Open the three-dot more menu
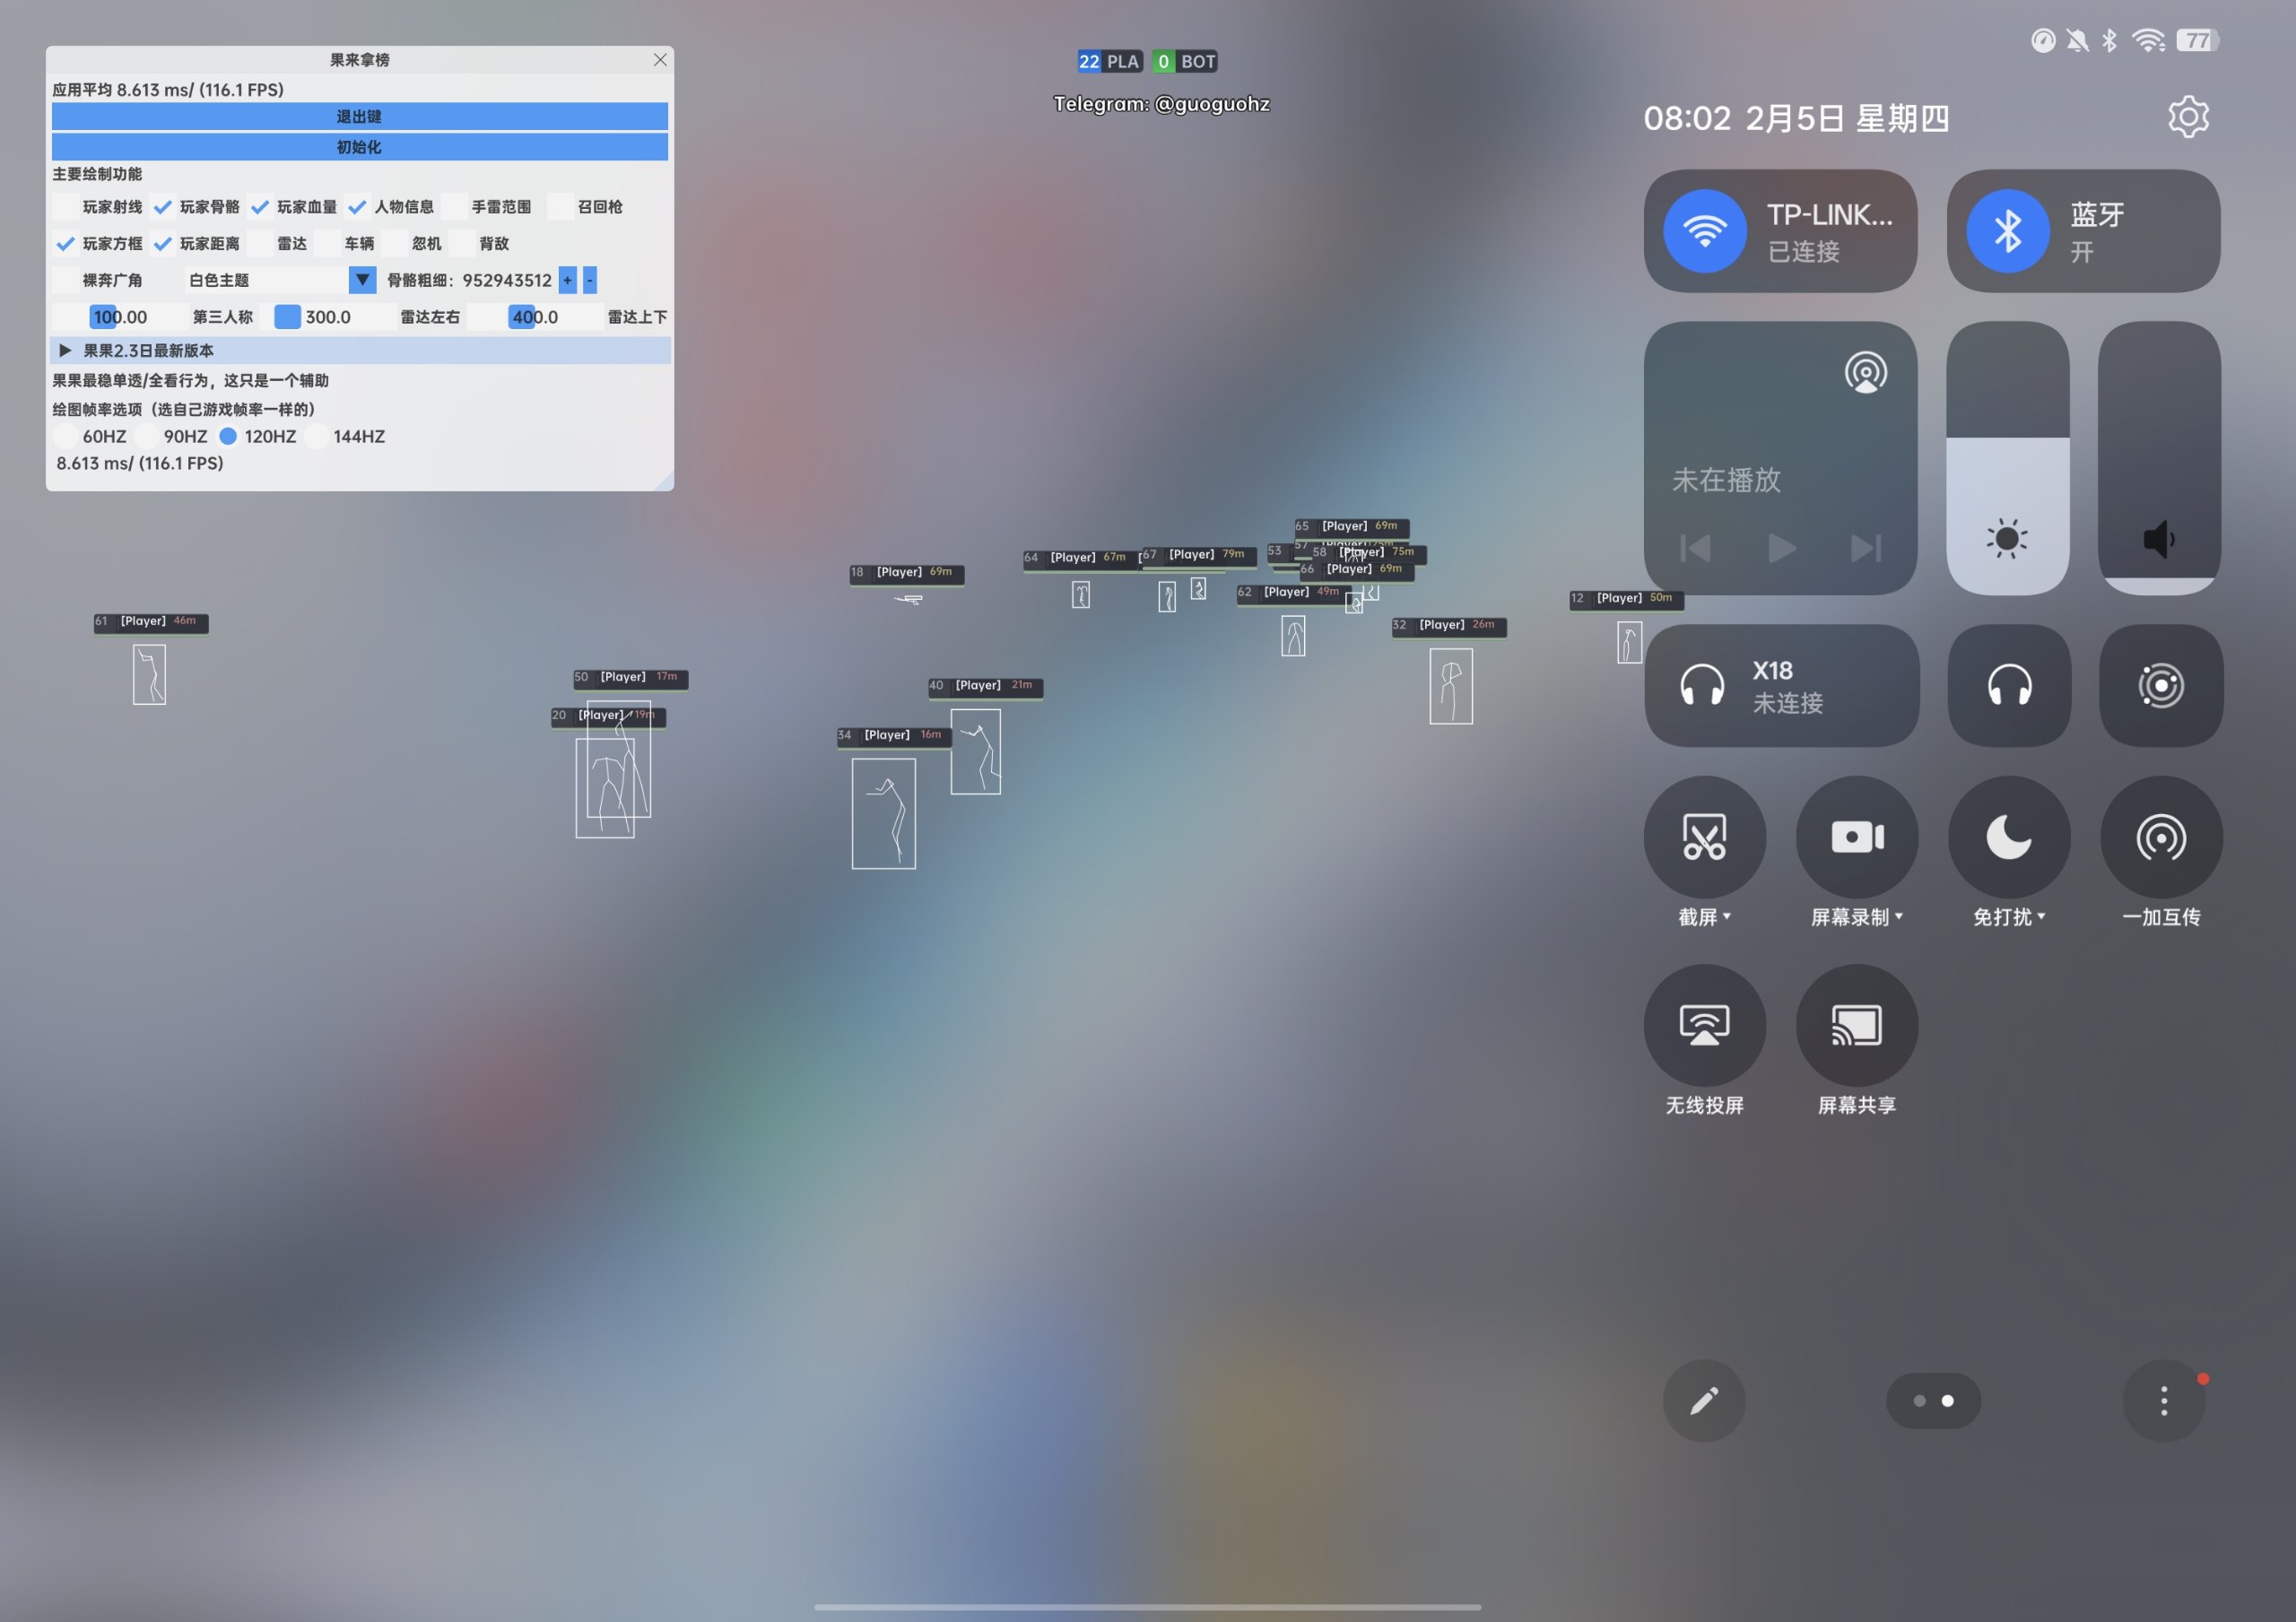This screenshot has height=1622, width=2296. pos(2164,1400)
